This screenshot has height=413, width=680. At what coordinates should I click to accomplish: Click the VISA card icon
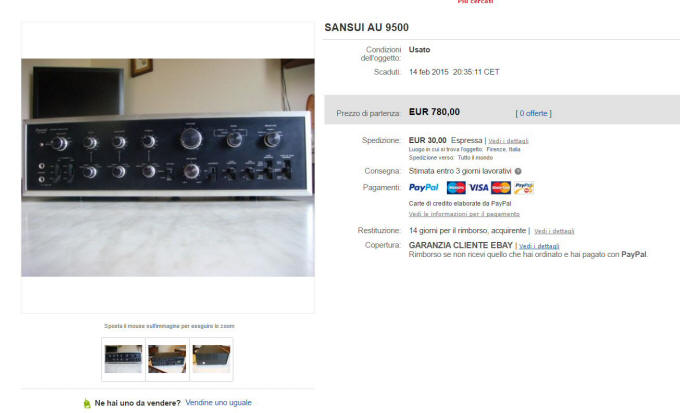478,187
